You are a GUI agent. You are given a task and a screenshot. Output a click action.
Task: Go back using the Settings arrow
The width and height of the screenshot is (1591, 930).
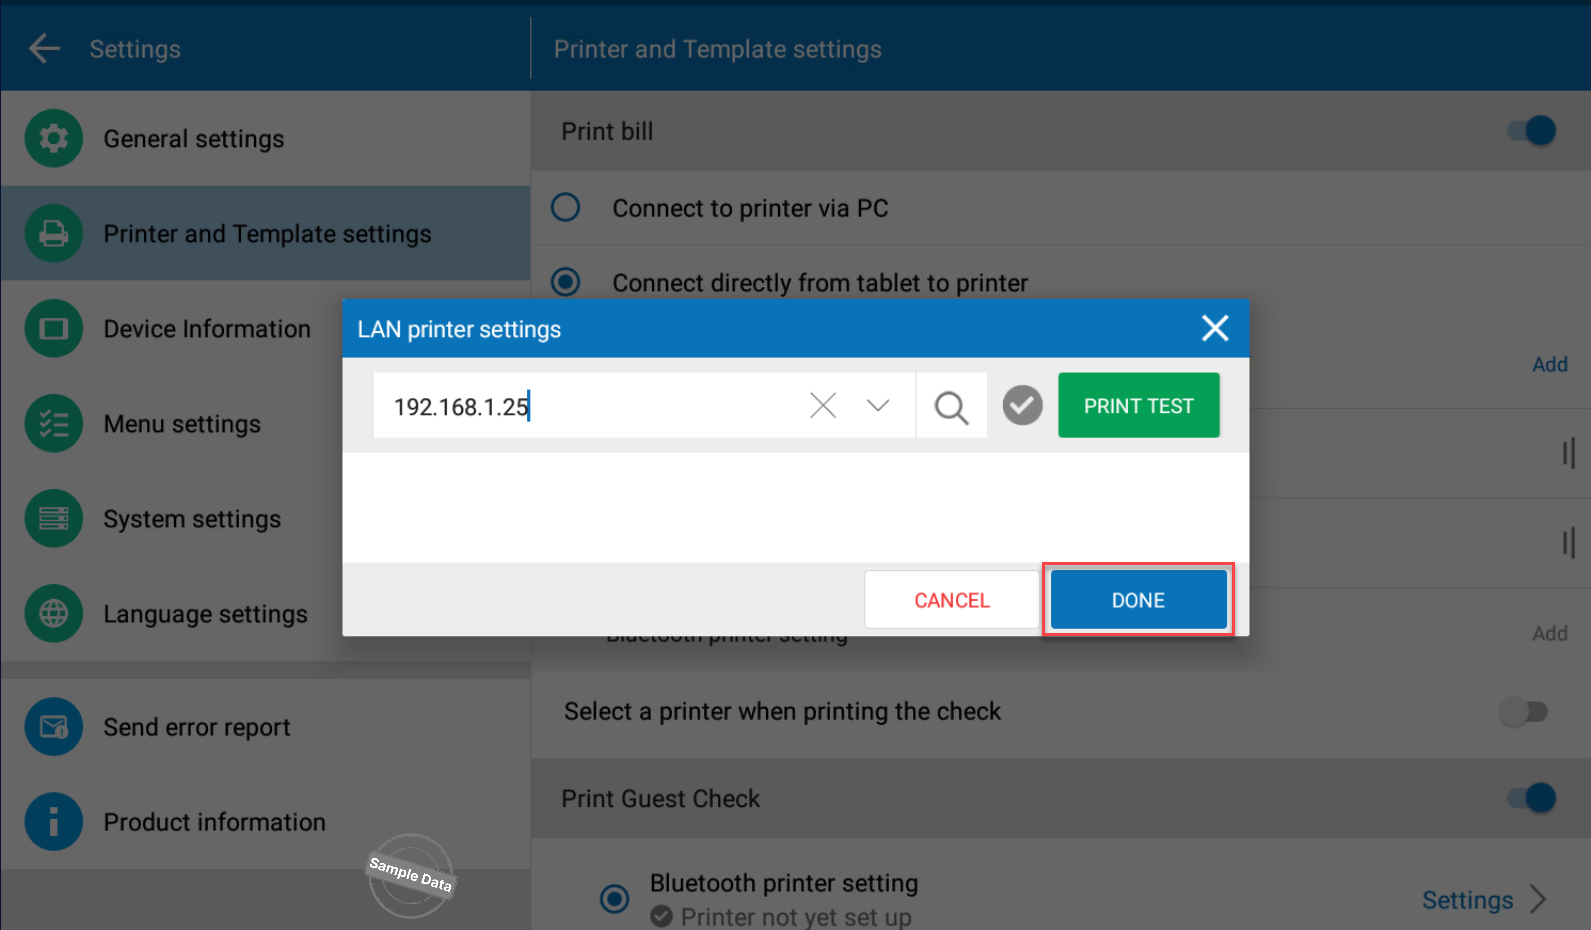[45, 48]
